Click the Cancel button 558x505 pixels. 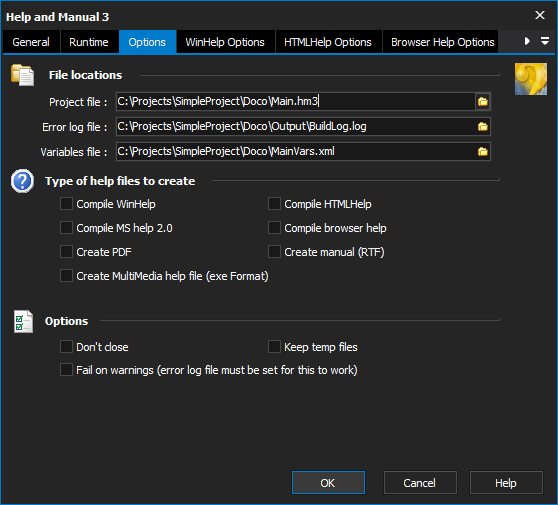pyautogui.click(x=420, y=483)
